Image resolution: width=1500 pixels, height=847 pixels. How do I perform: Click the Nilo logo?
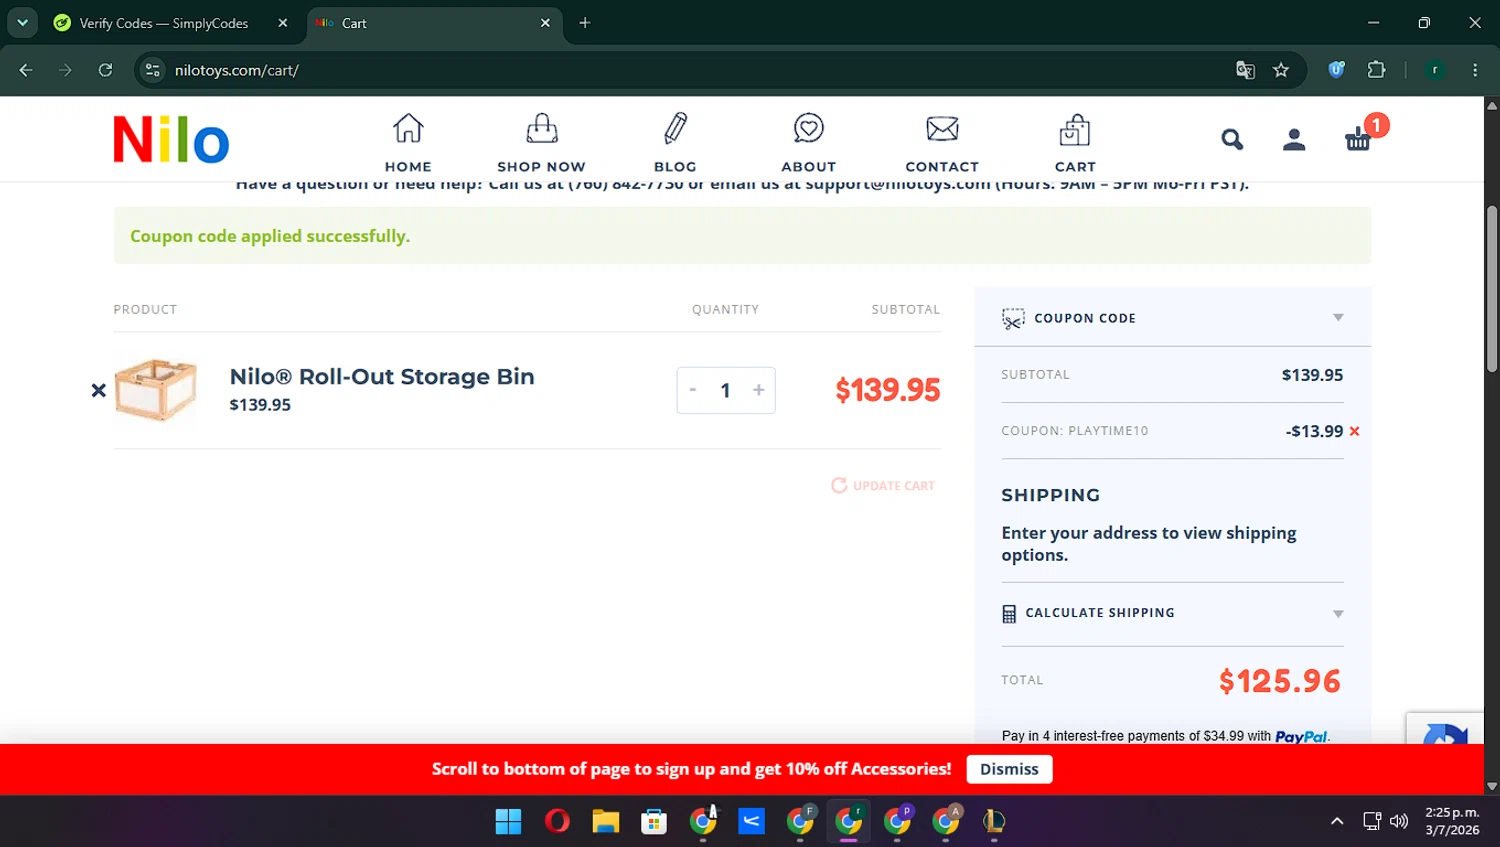[x=171, y=139]
